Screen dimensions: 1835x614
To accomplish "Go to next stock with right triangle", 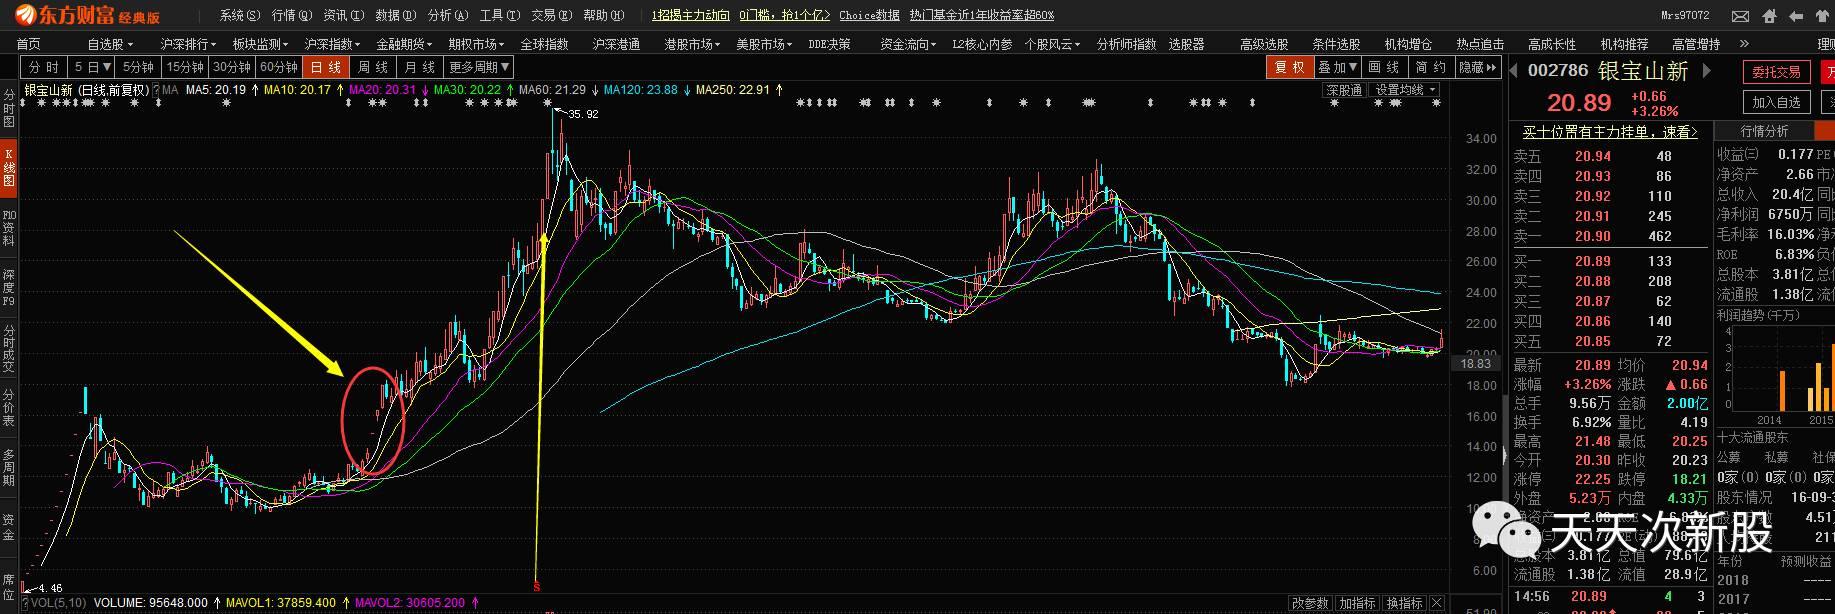I will (x=1707, y=70).
